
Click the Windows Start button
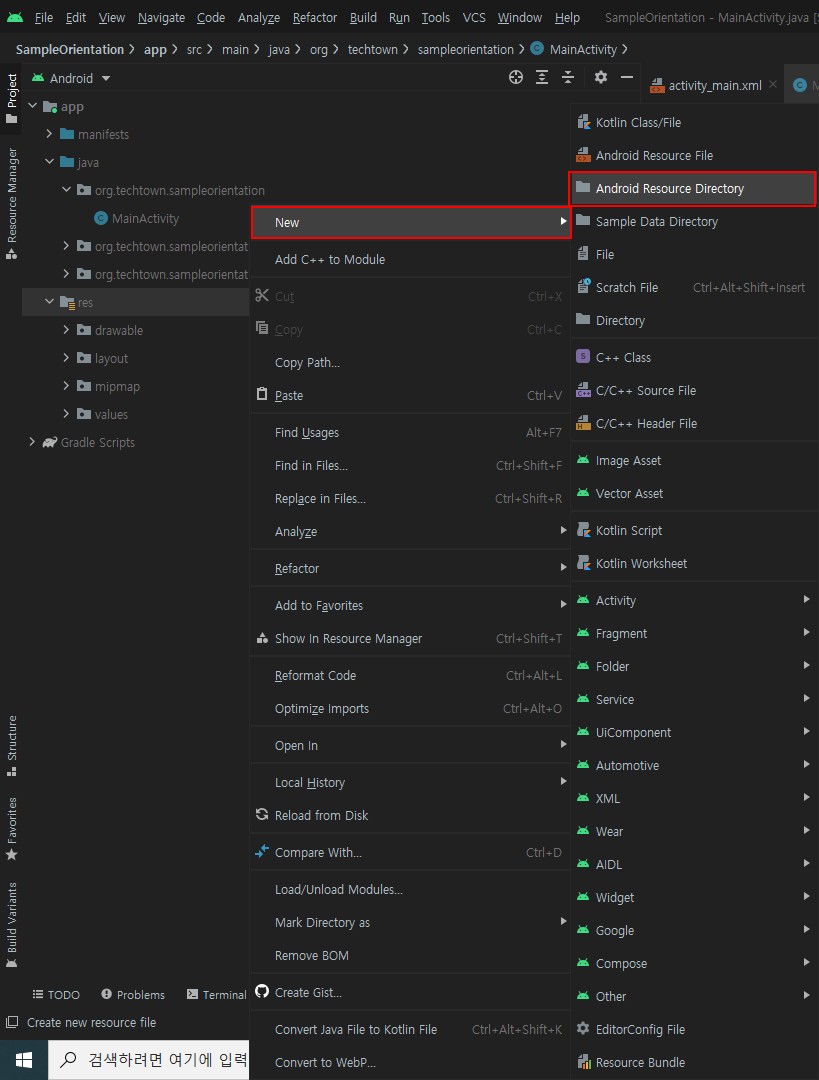click(23, 1060)
